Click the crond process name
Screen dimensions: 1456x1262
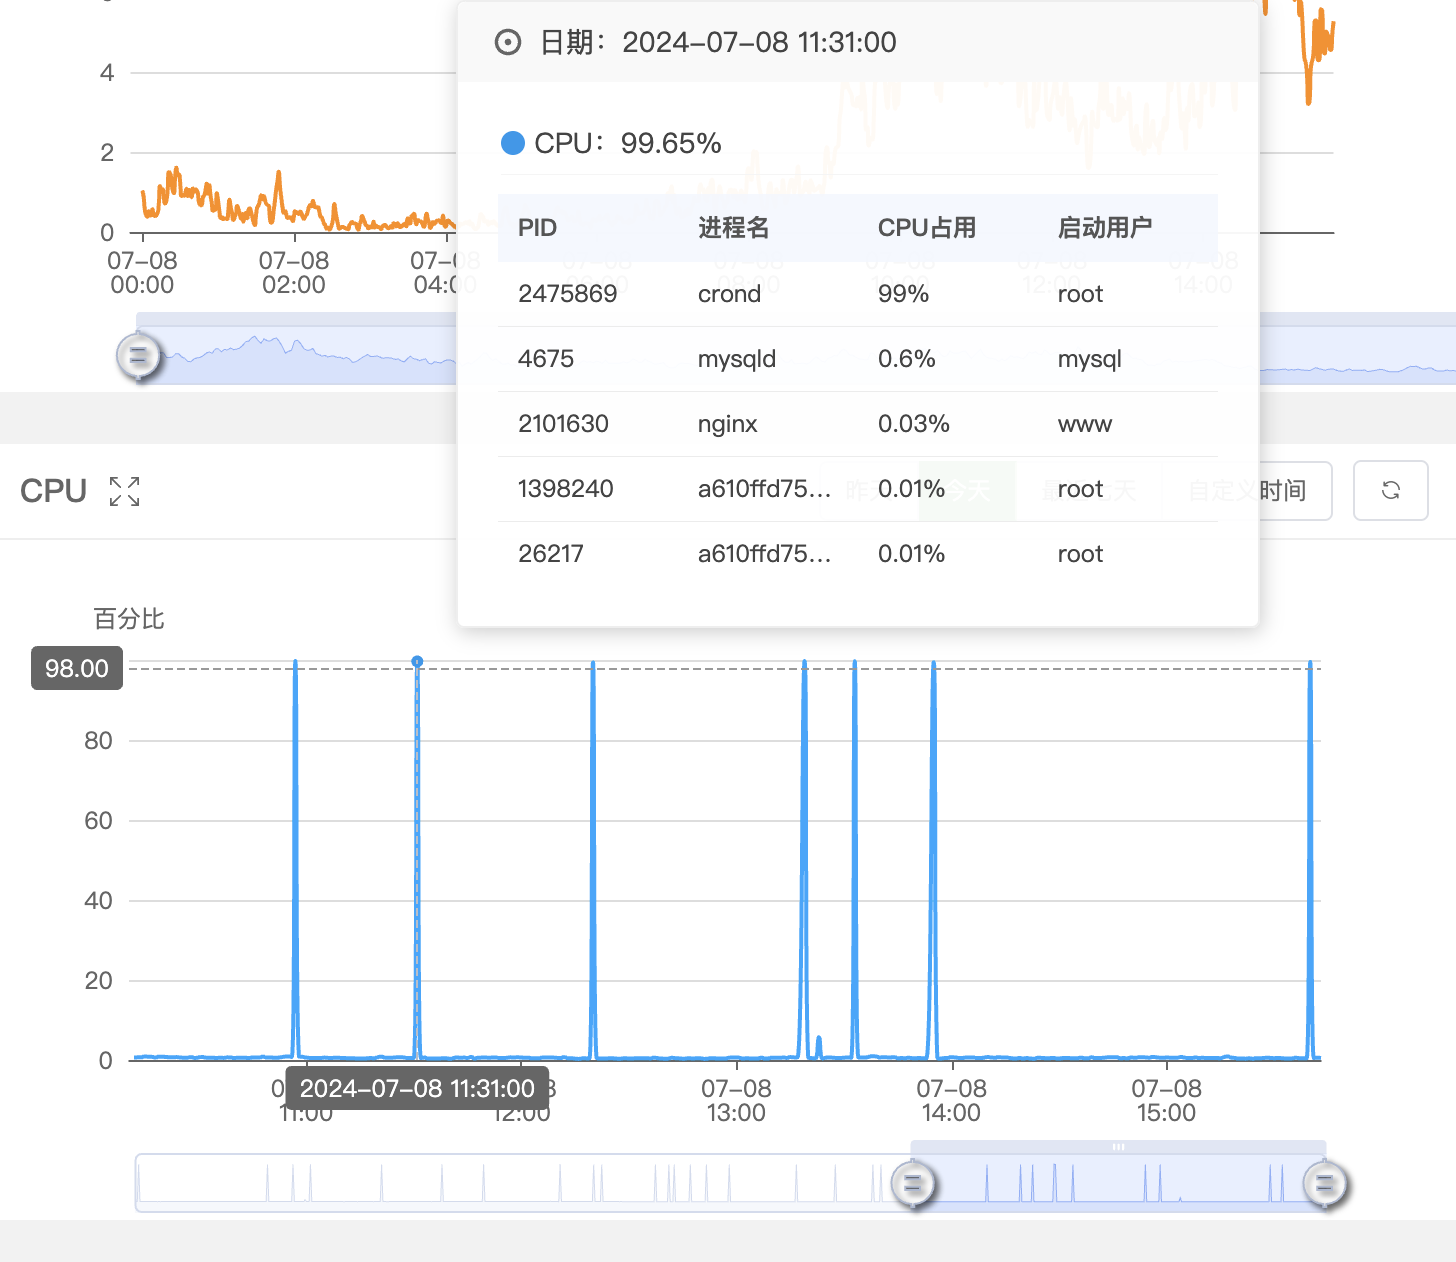point(729,294)
